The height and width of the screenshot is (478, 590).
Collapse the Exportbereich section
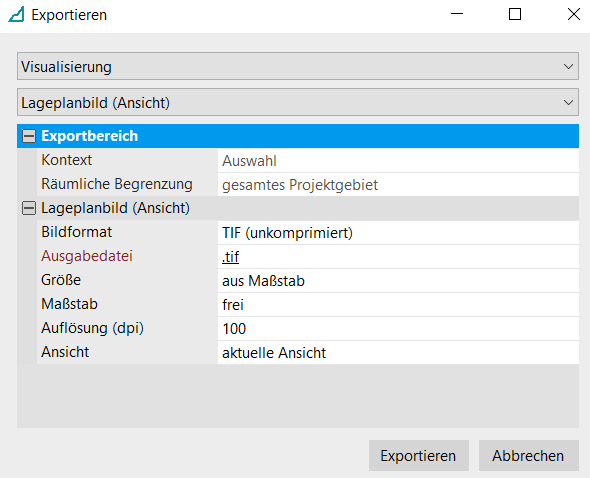(x=29, y=136)
